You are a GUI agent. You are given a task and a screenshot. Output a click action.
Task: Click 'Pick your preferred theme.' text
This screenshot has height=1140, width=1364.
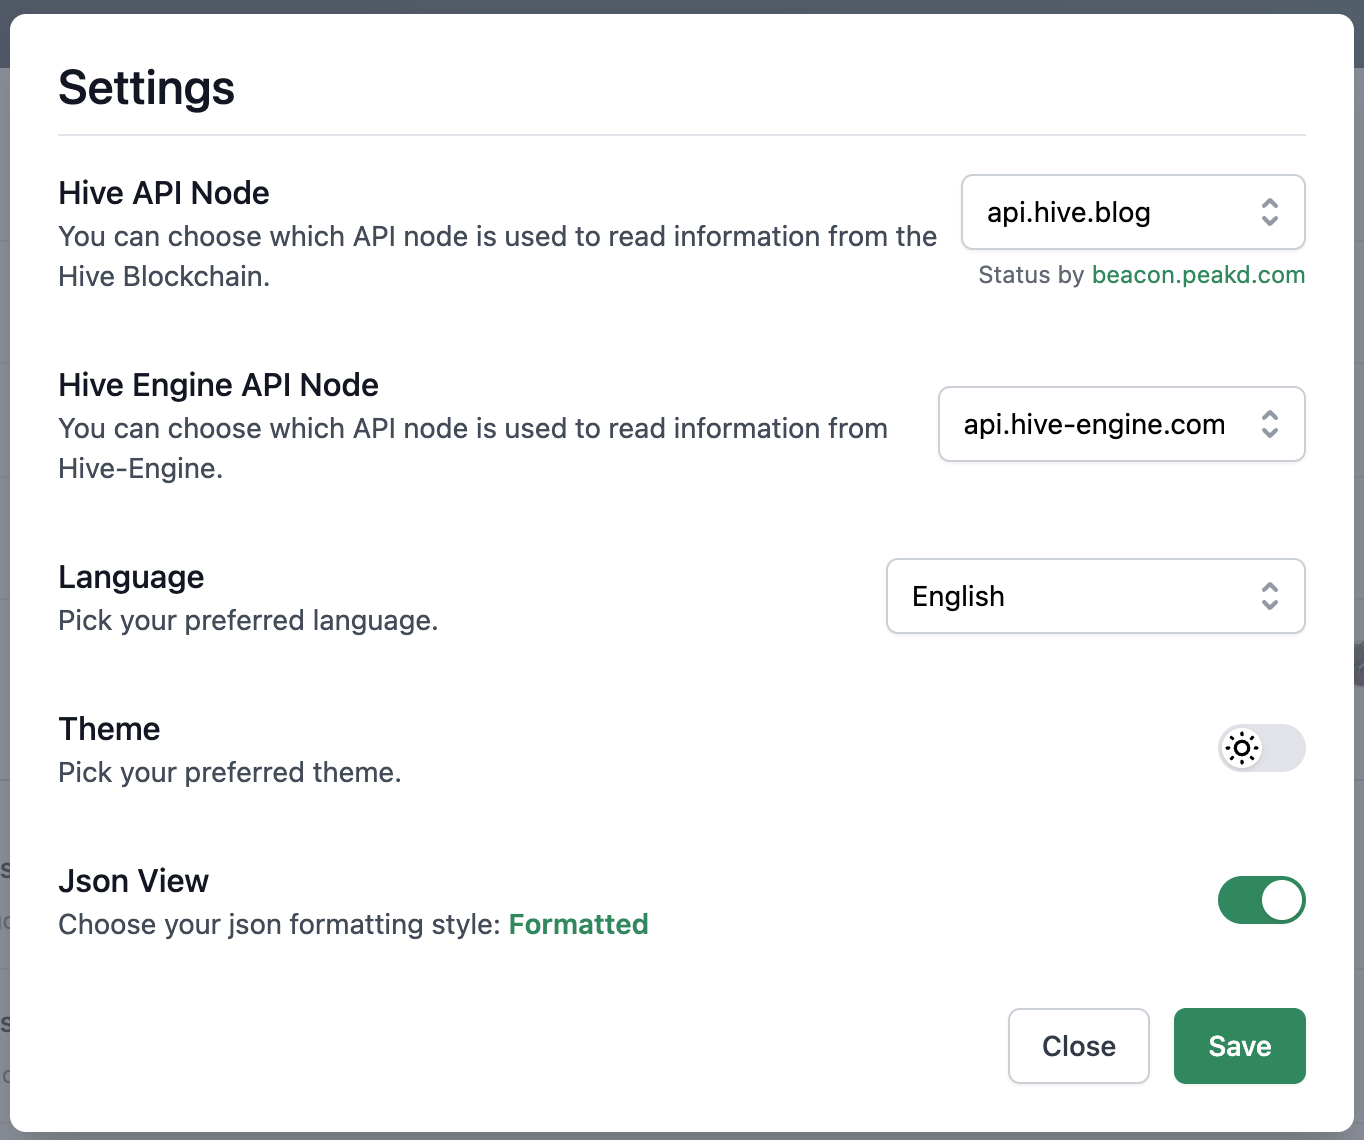(x=229, y=772)
